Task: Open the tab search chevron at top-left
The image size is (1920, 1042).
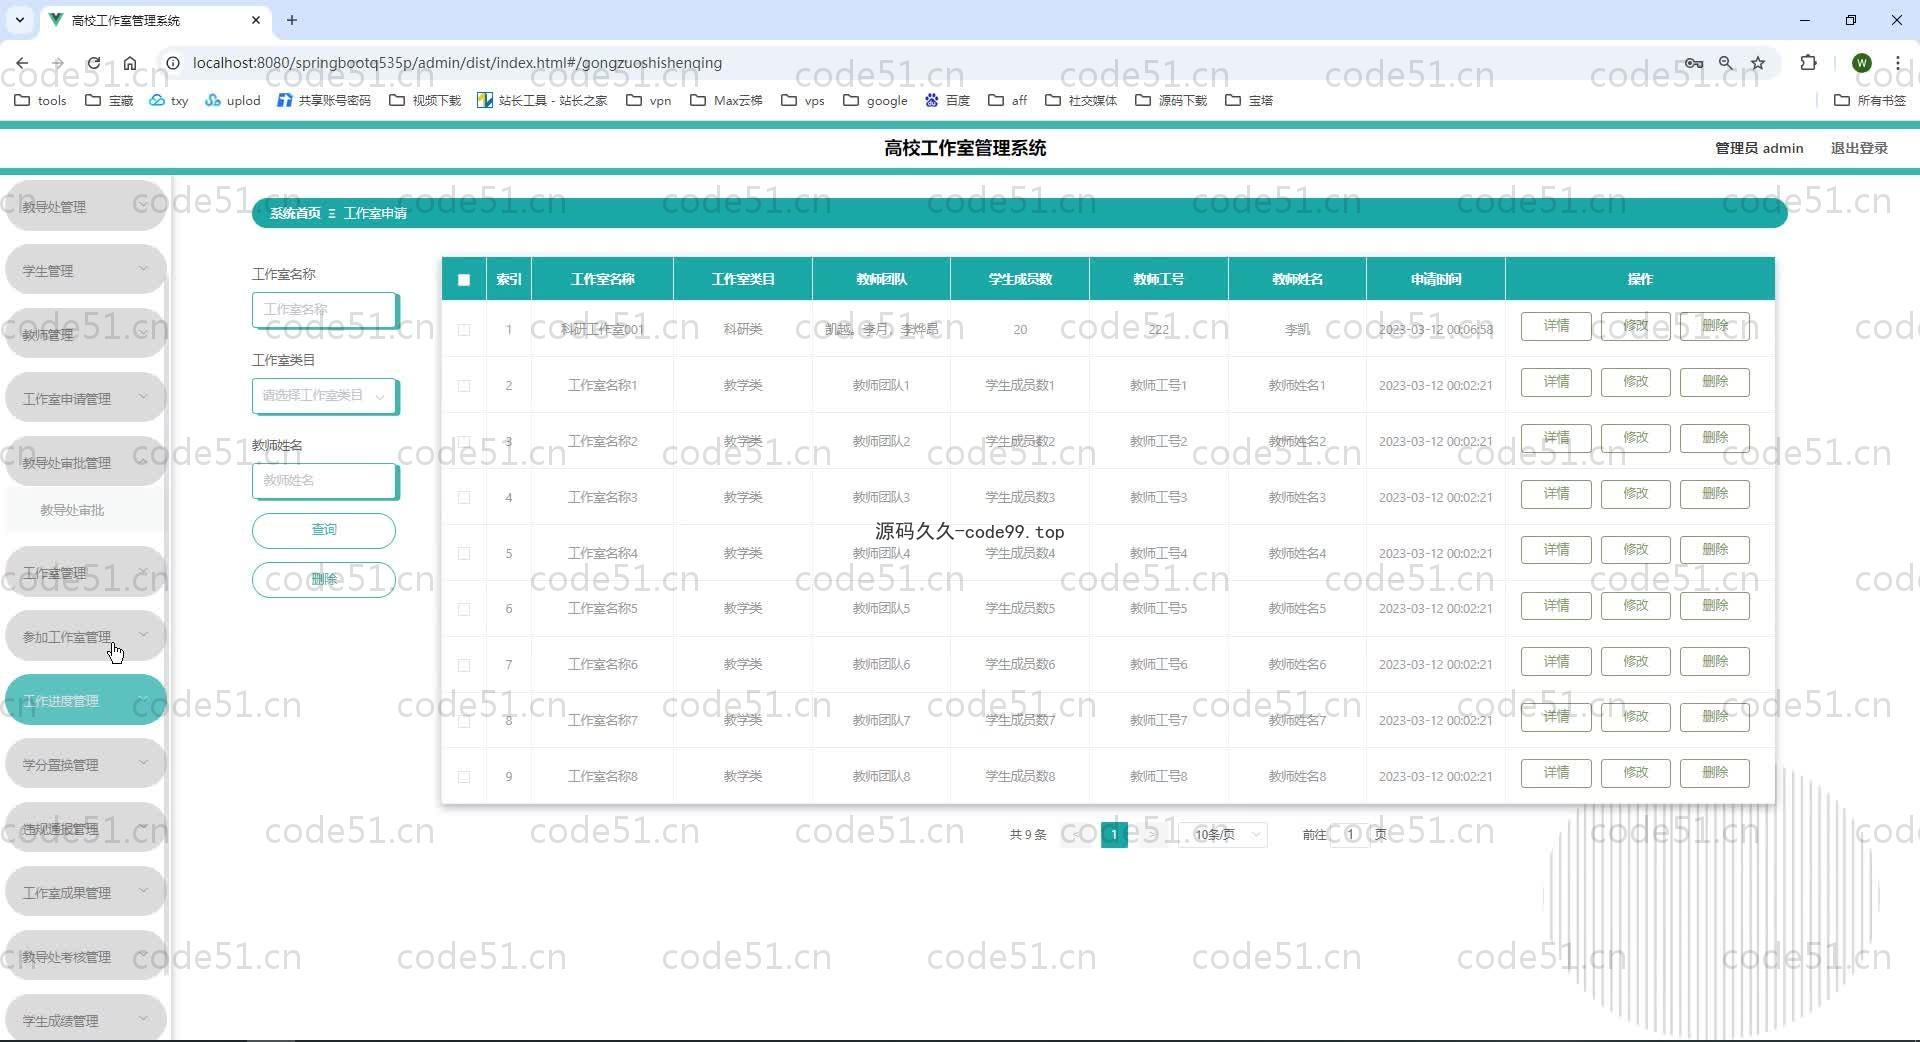Action: pos(19,20)
